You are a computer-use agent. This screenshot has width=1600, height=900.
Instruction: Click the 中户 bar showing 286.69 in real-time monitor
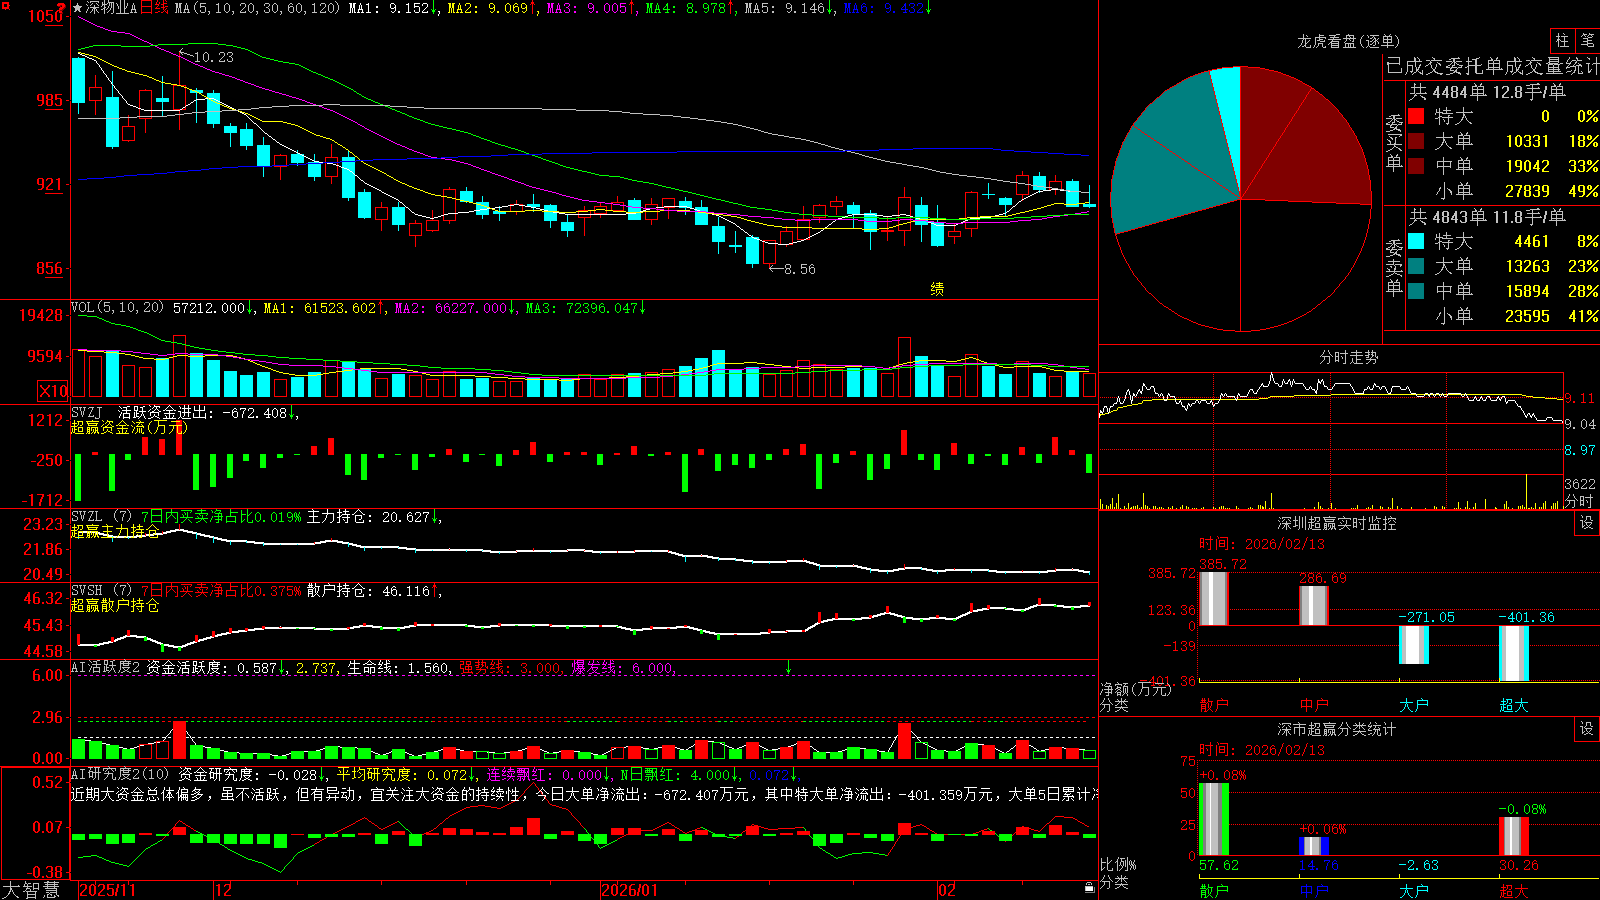[x=1313, y=605]
